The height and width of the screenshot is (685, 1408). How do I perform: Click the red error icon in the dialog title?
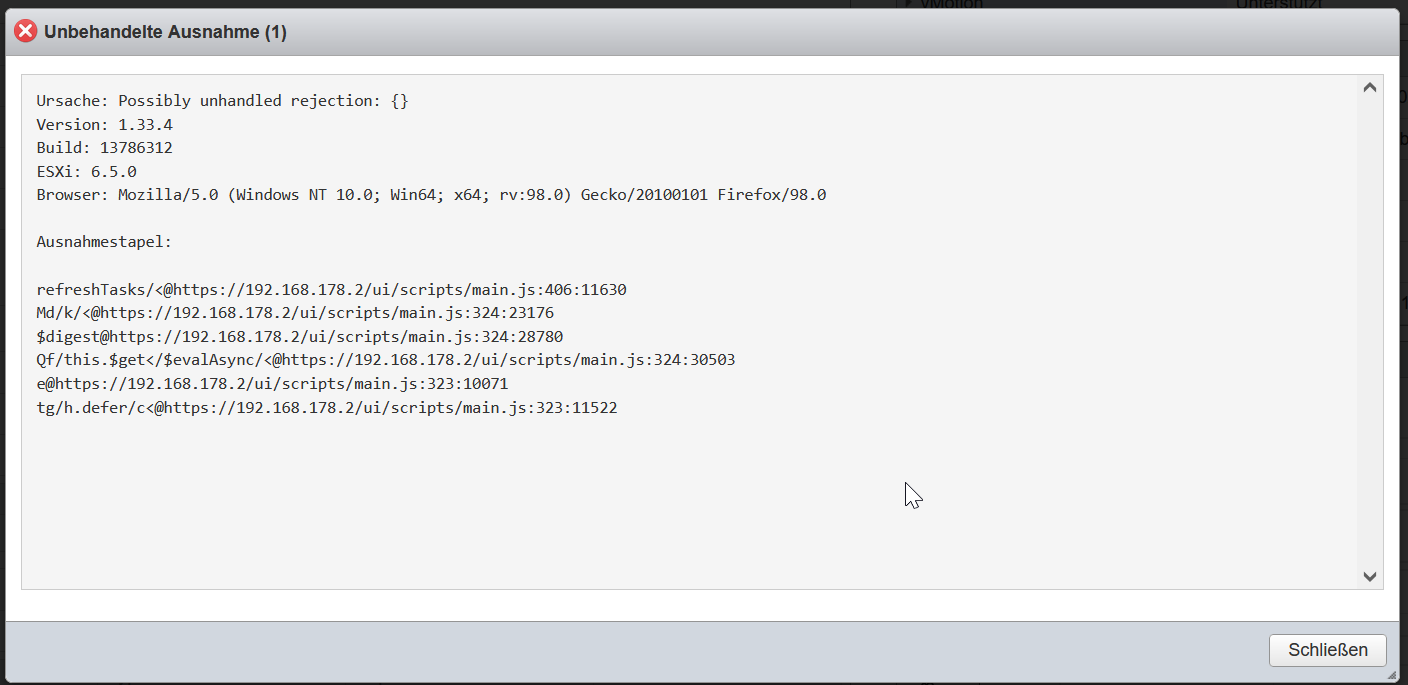25,32
